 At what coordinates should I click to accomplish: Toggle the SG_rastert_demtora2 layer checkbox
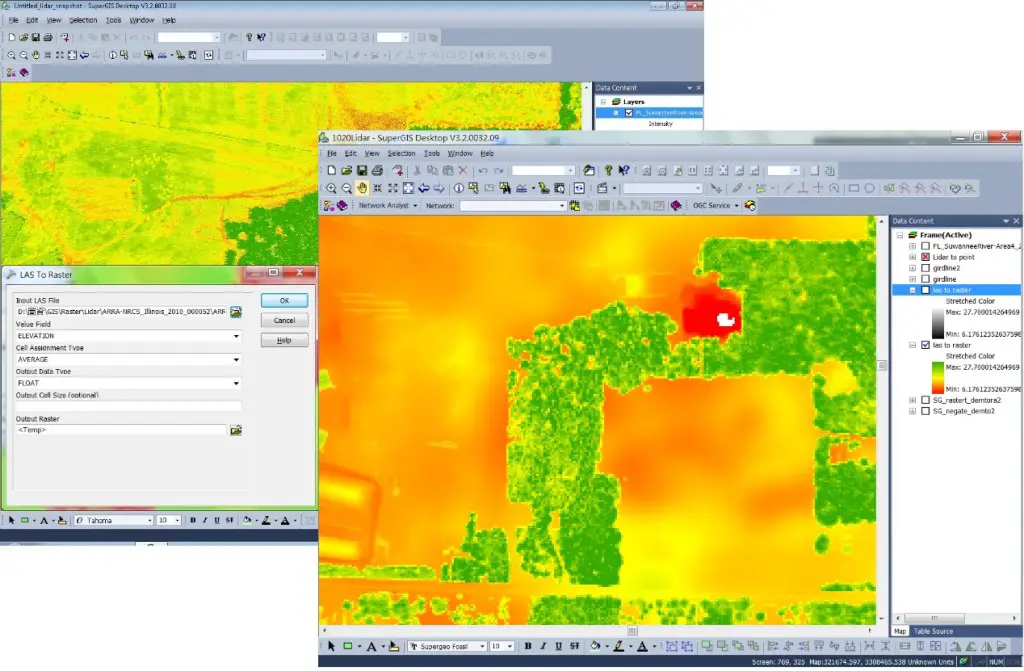coord(925,400)
